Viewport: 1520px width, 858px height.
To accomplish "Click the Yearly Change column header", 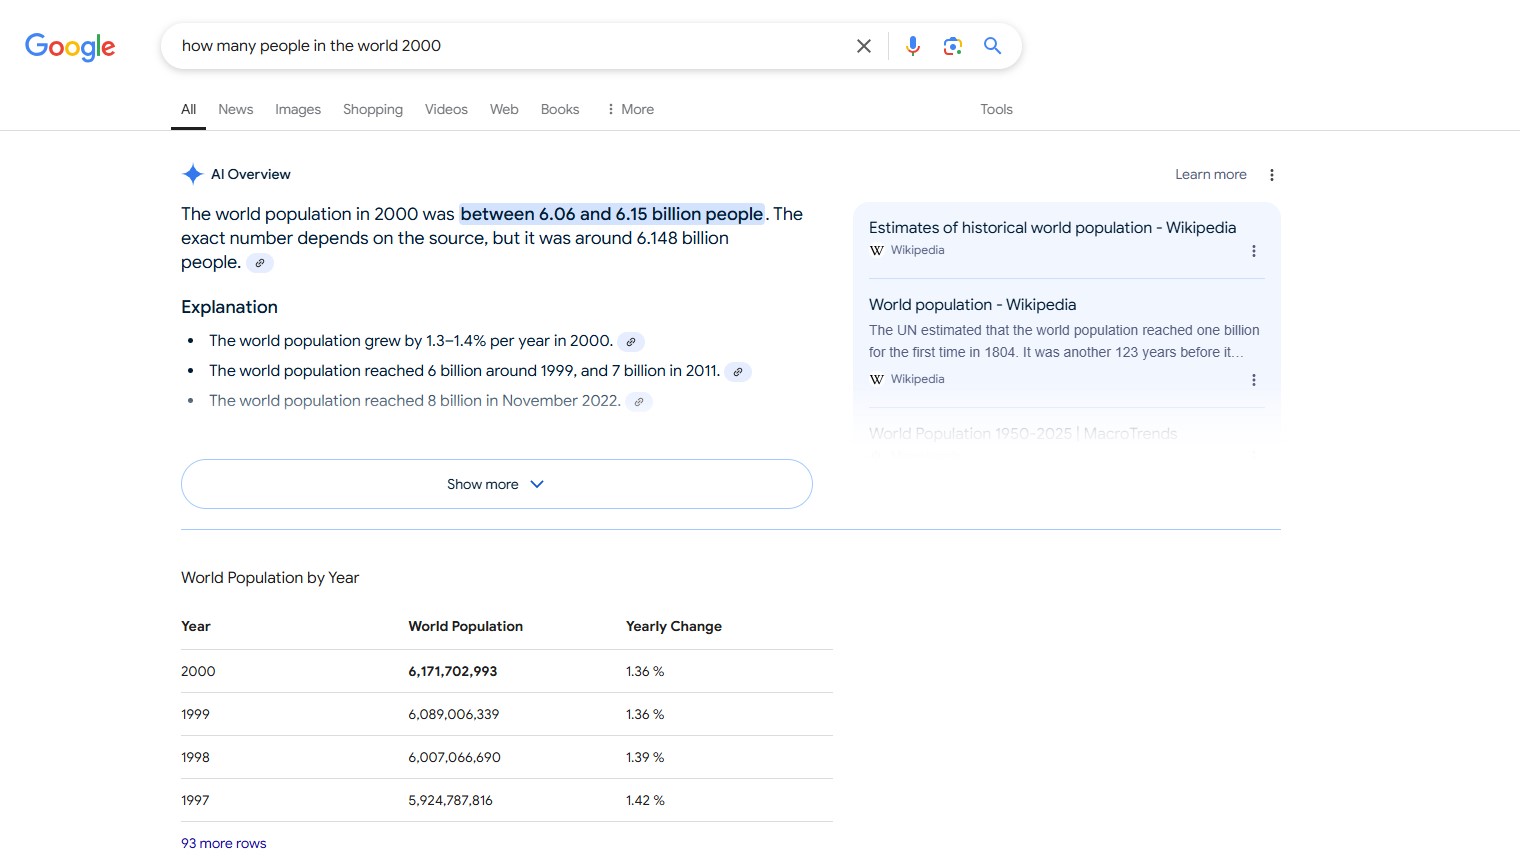I will [x=674, y=626].
